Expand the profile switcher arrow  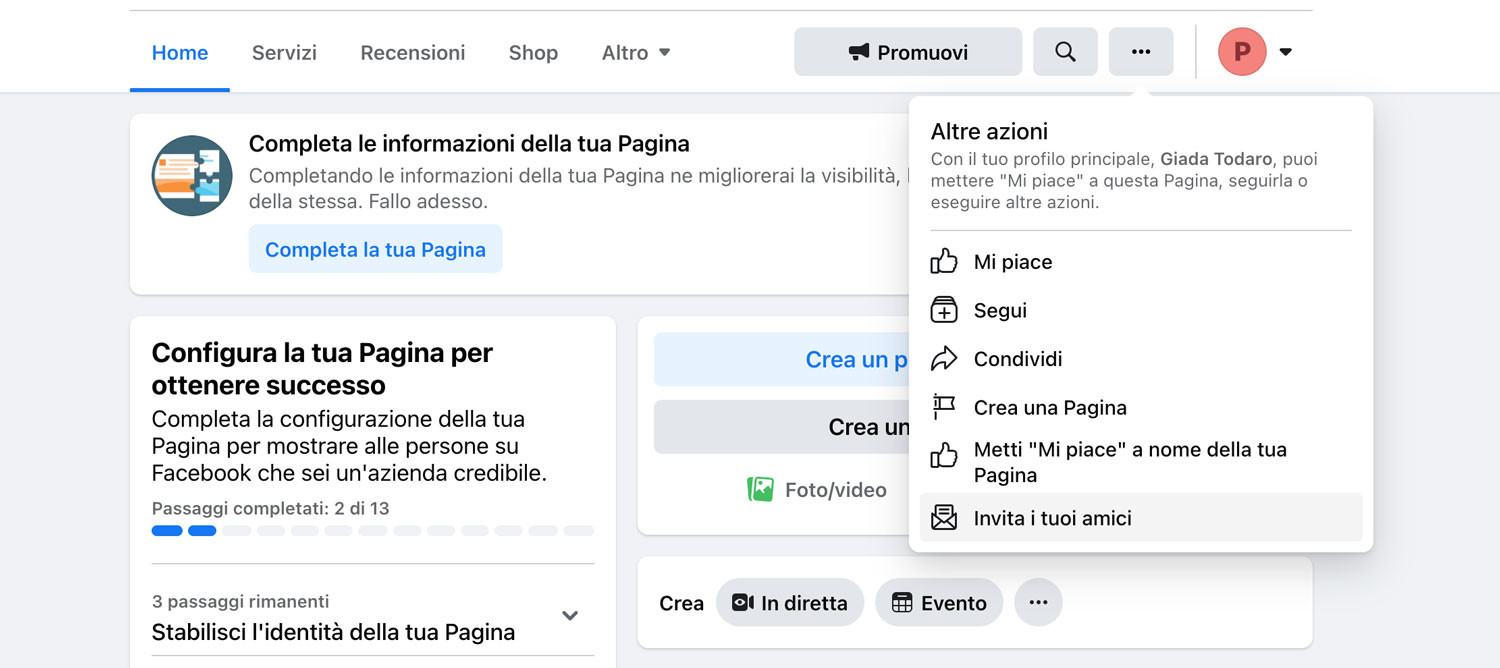(x=1286, y=52)
